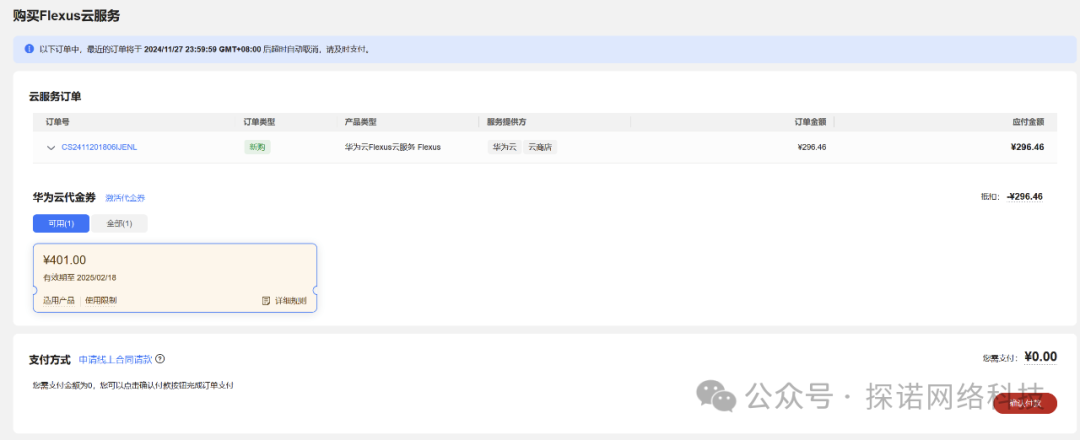Click the 华为云Flexus云服务 Flexus product text
1080x440 pixels.
[x=393, y=147]
